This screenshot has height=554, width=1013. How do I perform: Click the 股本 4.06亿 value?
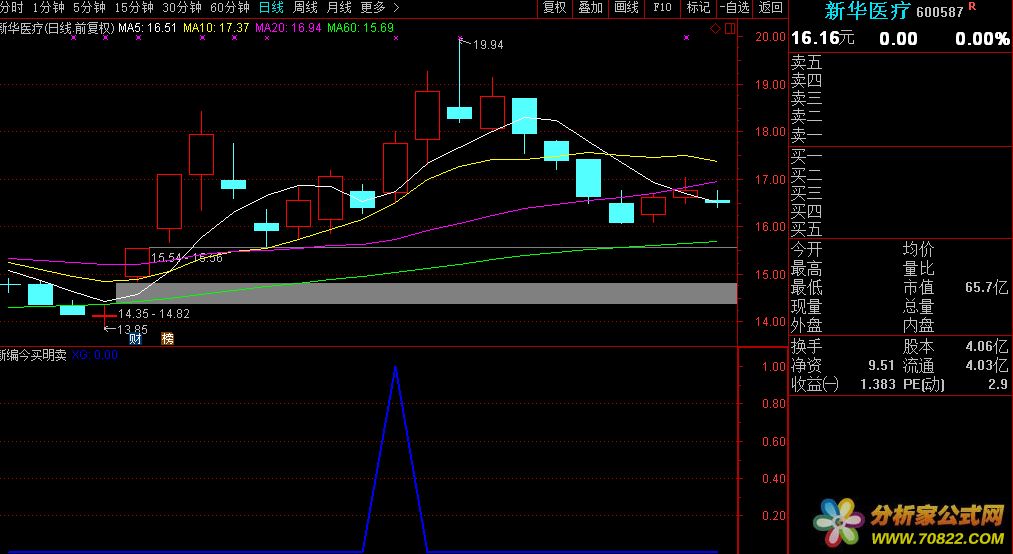click(x=987, y=346)
